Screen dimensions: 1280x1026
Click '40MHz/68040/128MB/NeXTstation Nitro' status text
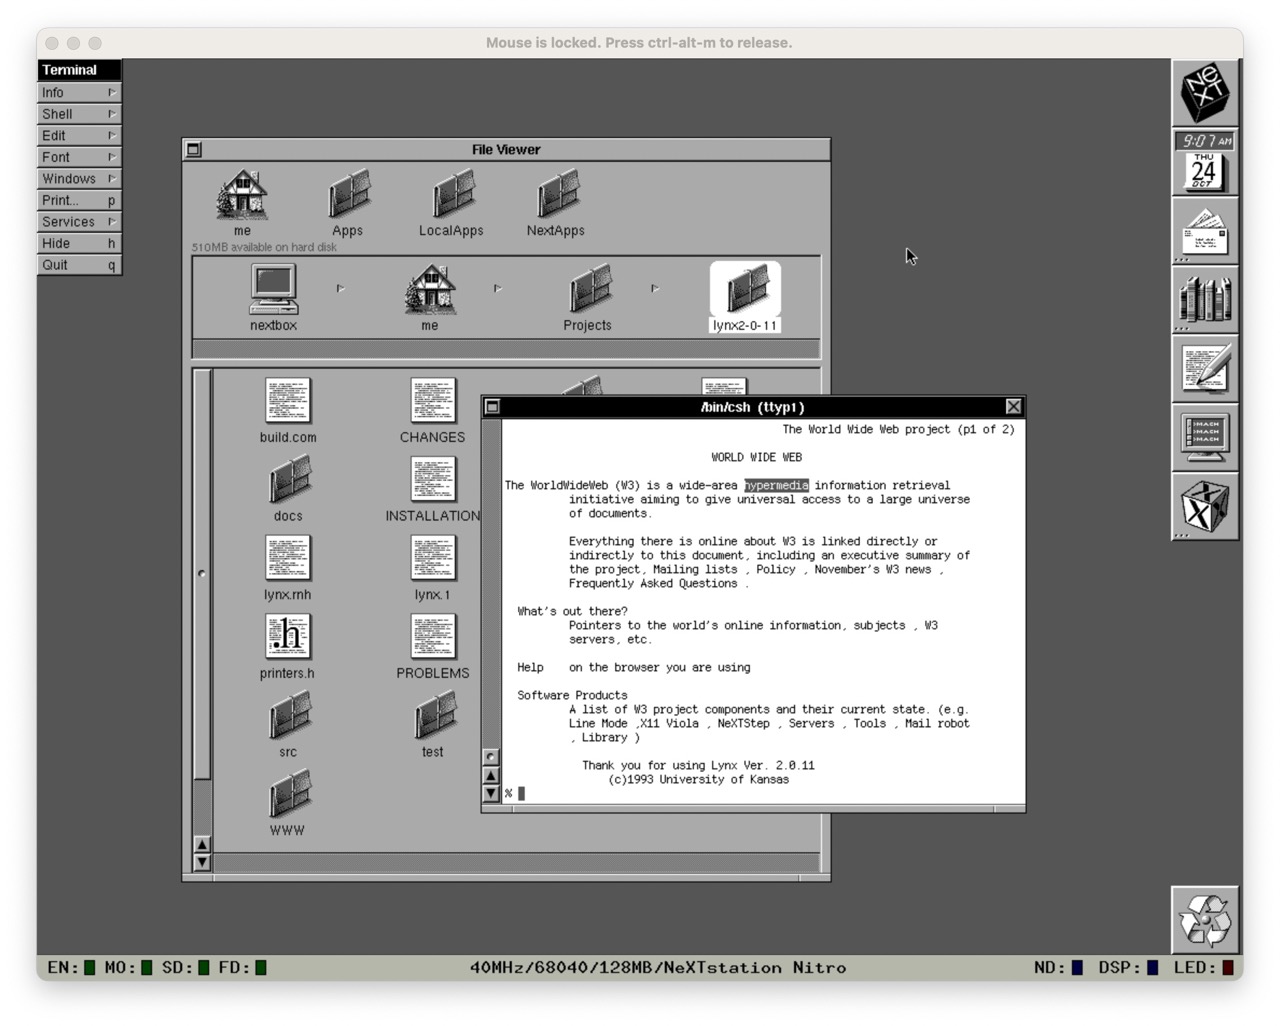658,968
